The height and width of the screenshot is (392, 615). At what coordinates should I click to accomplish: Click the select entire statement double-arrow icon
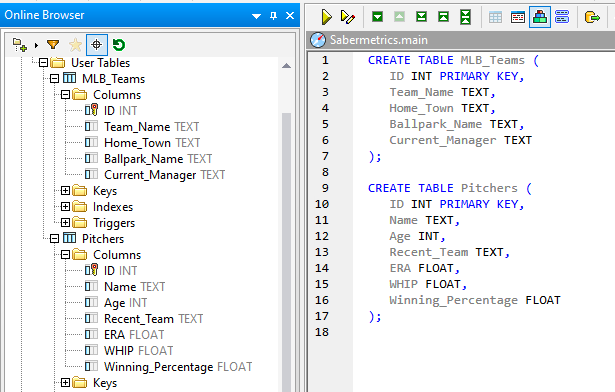pyautogui.click(x=465, y=17)
